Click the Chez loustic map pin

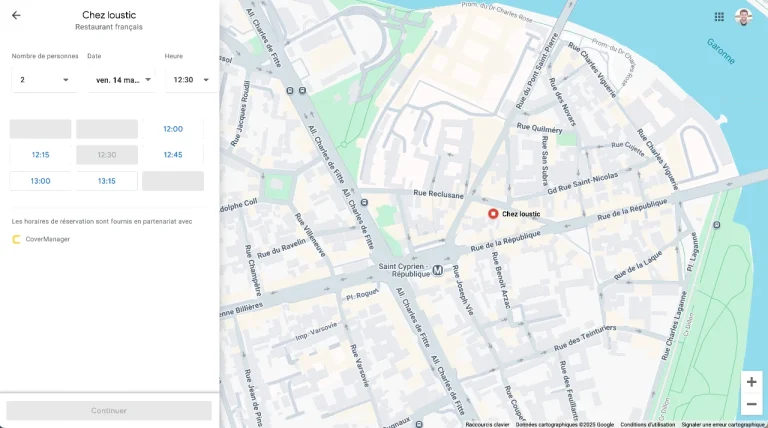(x=493, y=214)
